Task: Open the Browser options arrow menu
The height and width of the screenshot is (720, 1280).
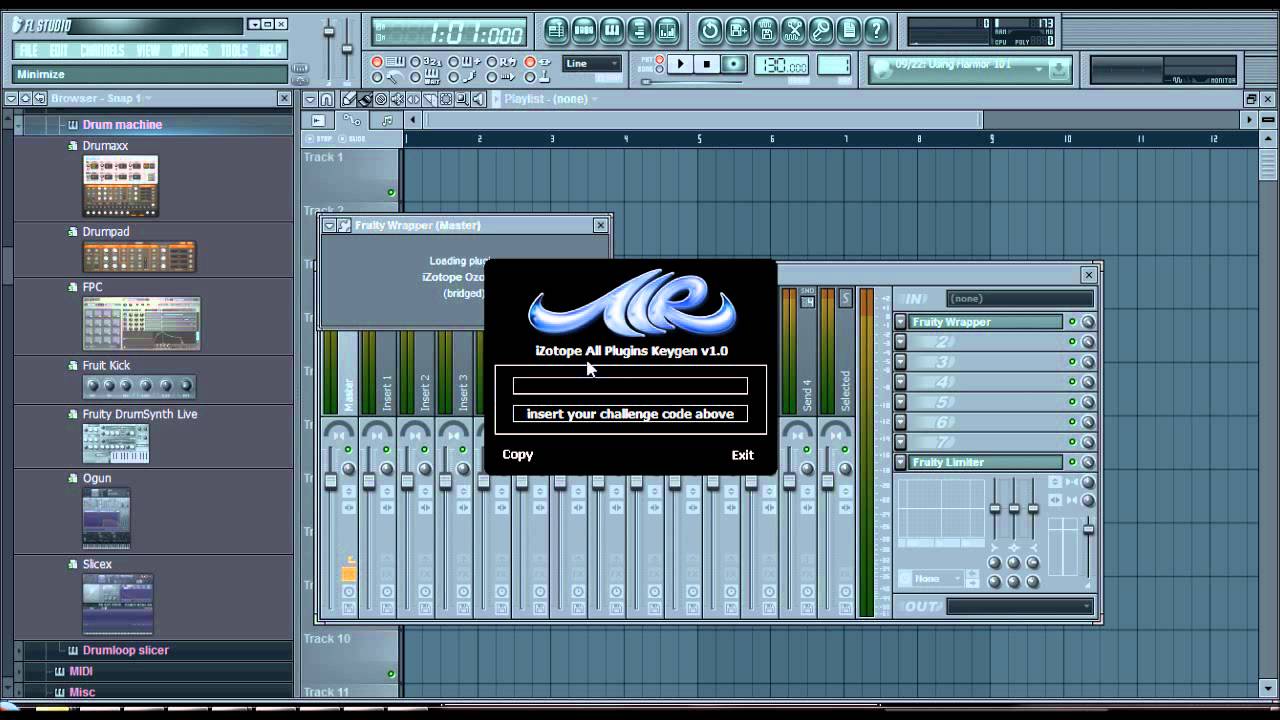Action: tap(12, 98)
